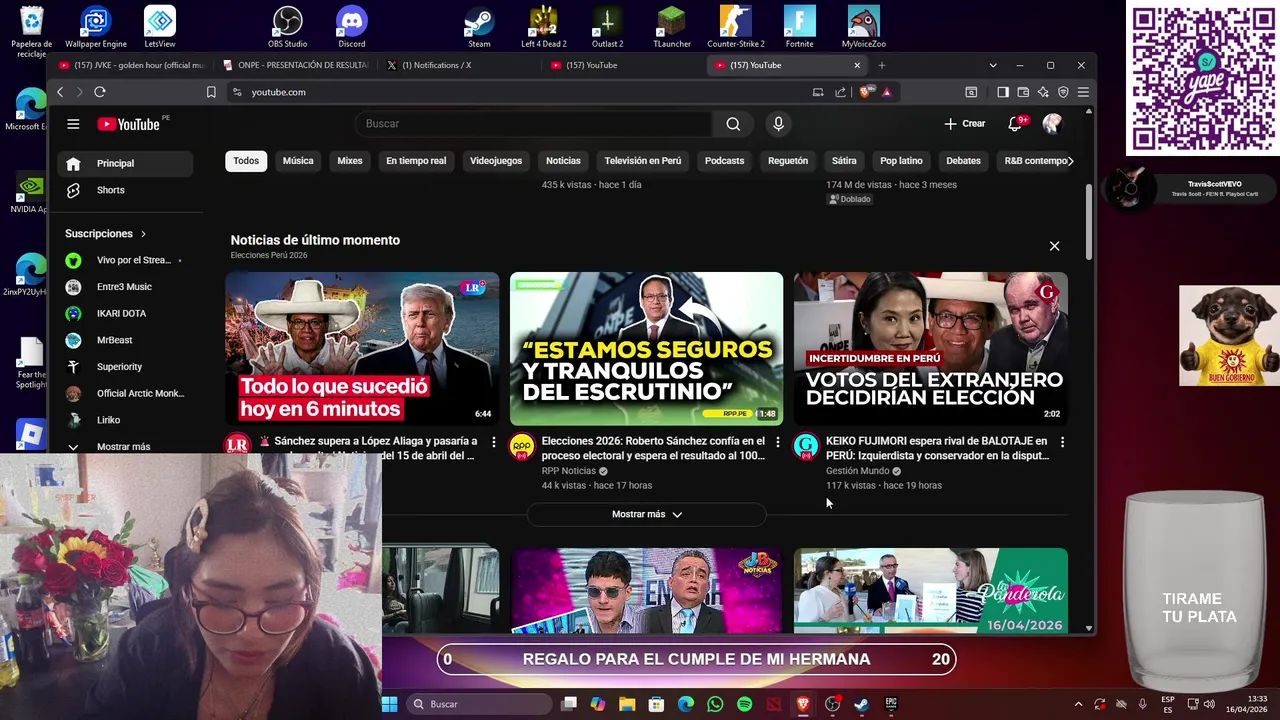This screenshot has width=1280, height=720.
Task: Open the browser tab list dropdown
Action: tap(993, 65)
